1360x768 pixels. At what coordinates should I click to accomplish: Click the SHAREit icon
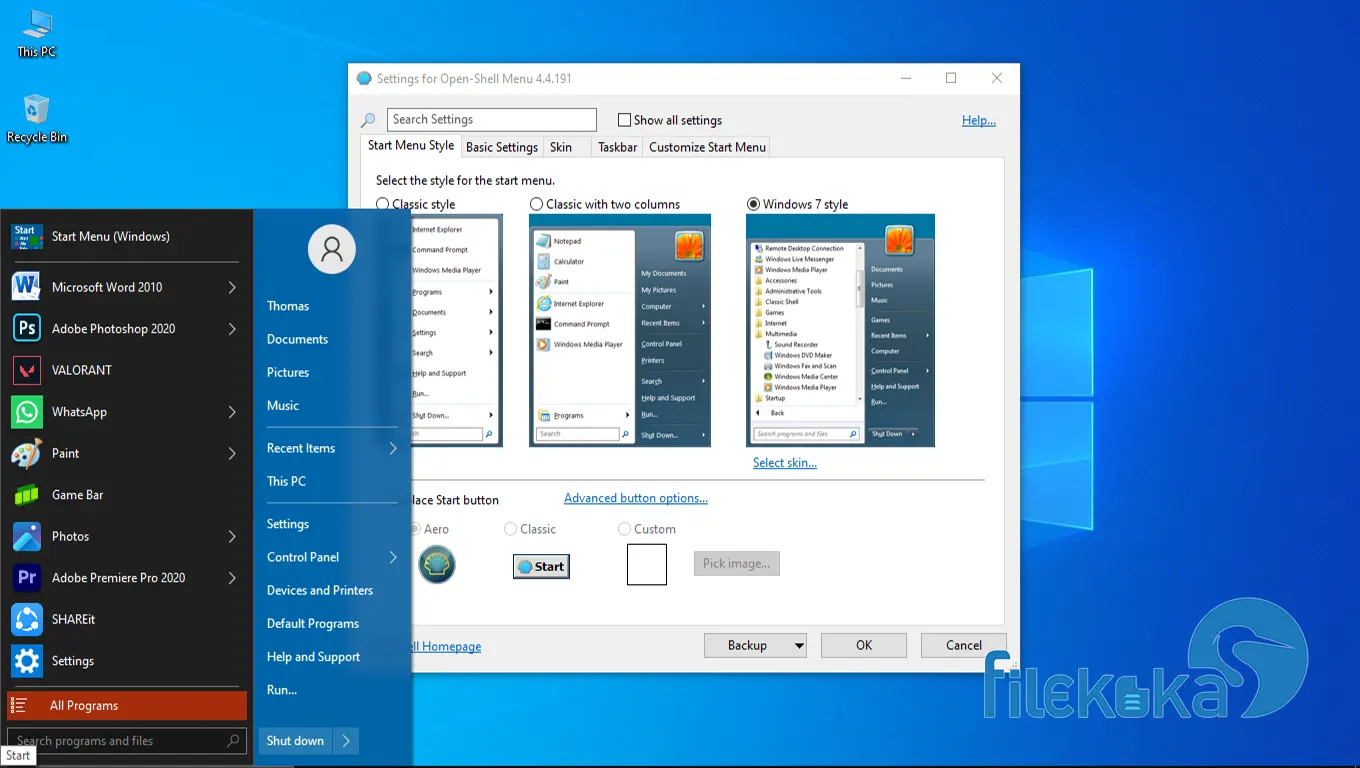26,619
